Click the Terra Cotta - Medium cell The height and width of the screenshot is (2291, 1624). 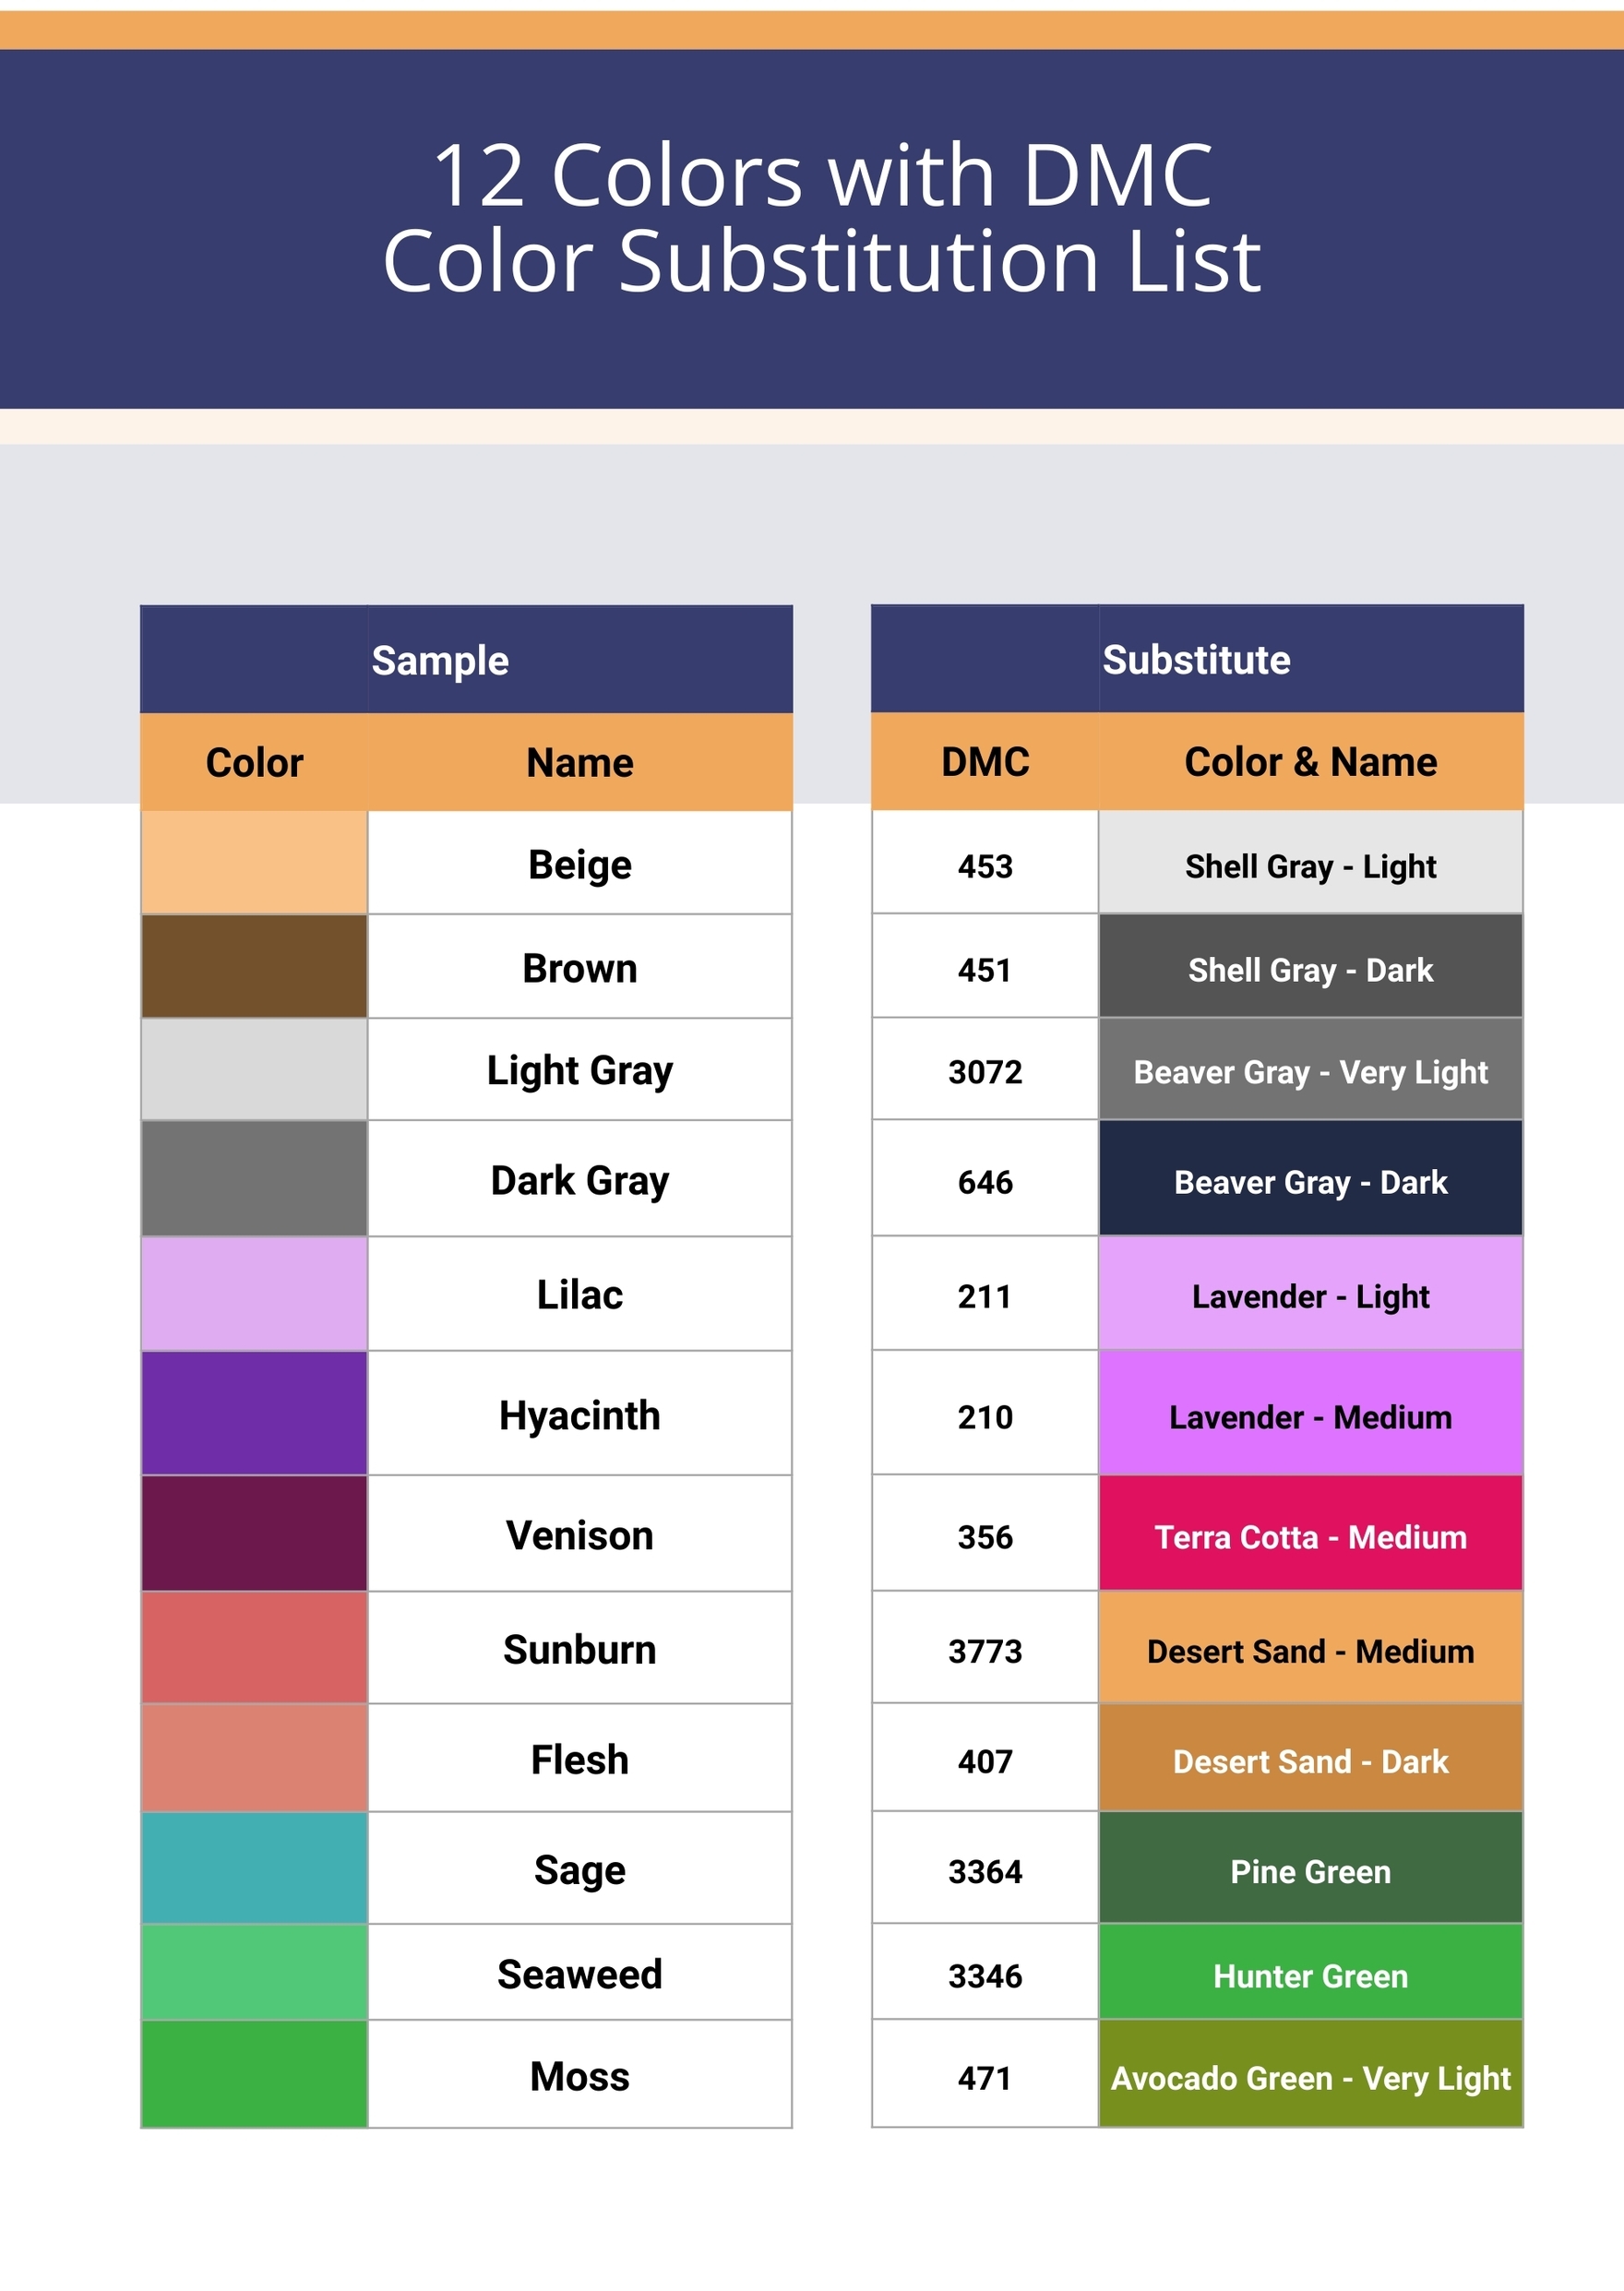pos(1310,1532)
